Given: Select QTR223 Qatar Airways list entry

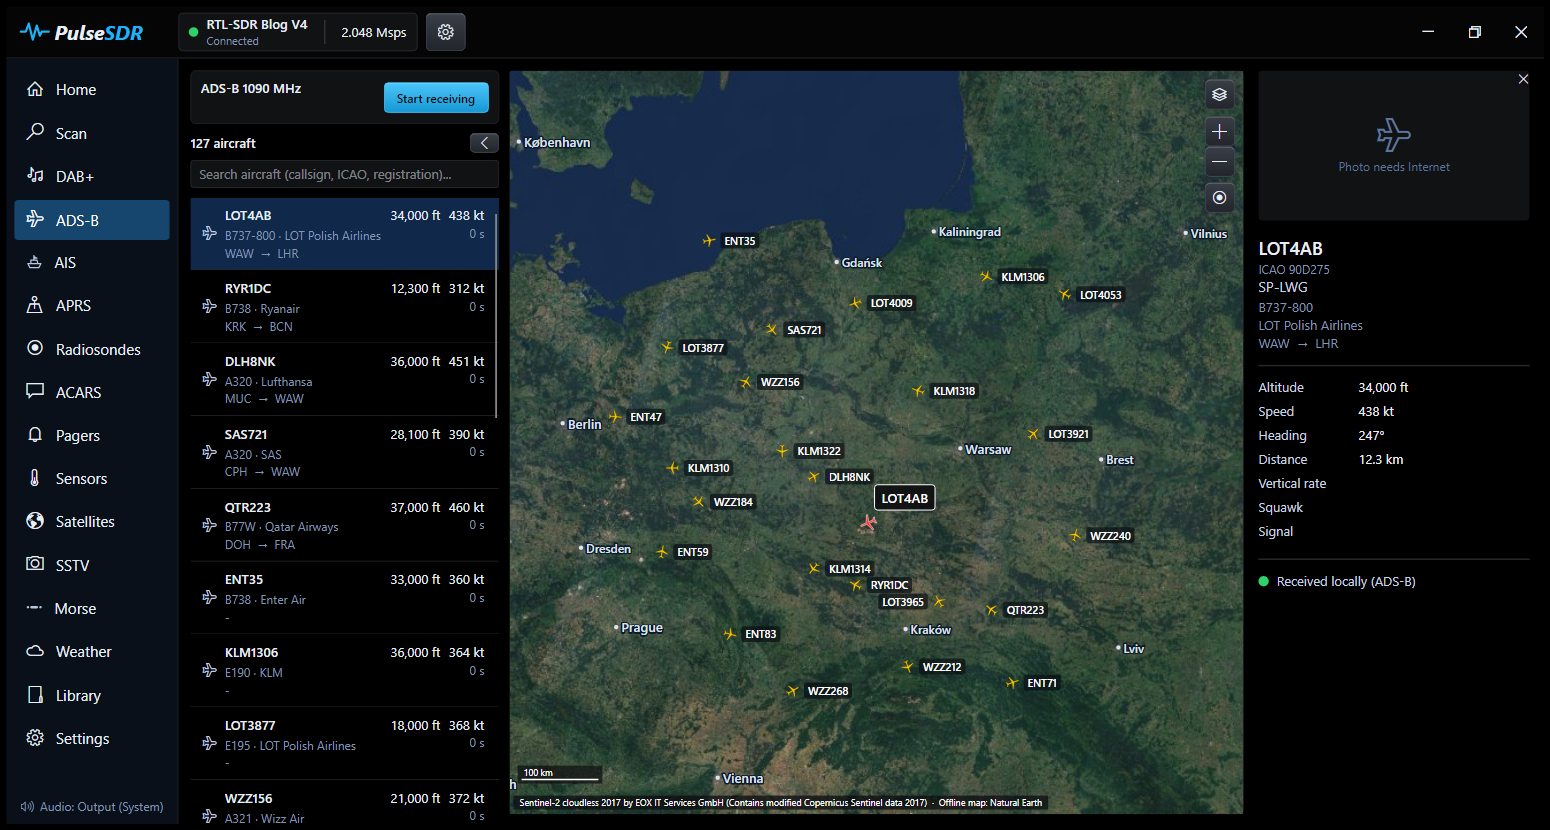Looking at the screenshot, I should click(343, 526).
